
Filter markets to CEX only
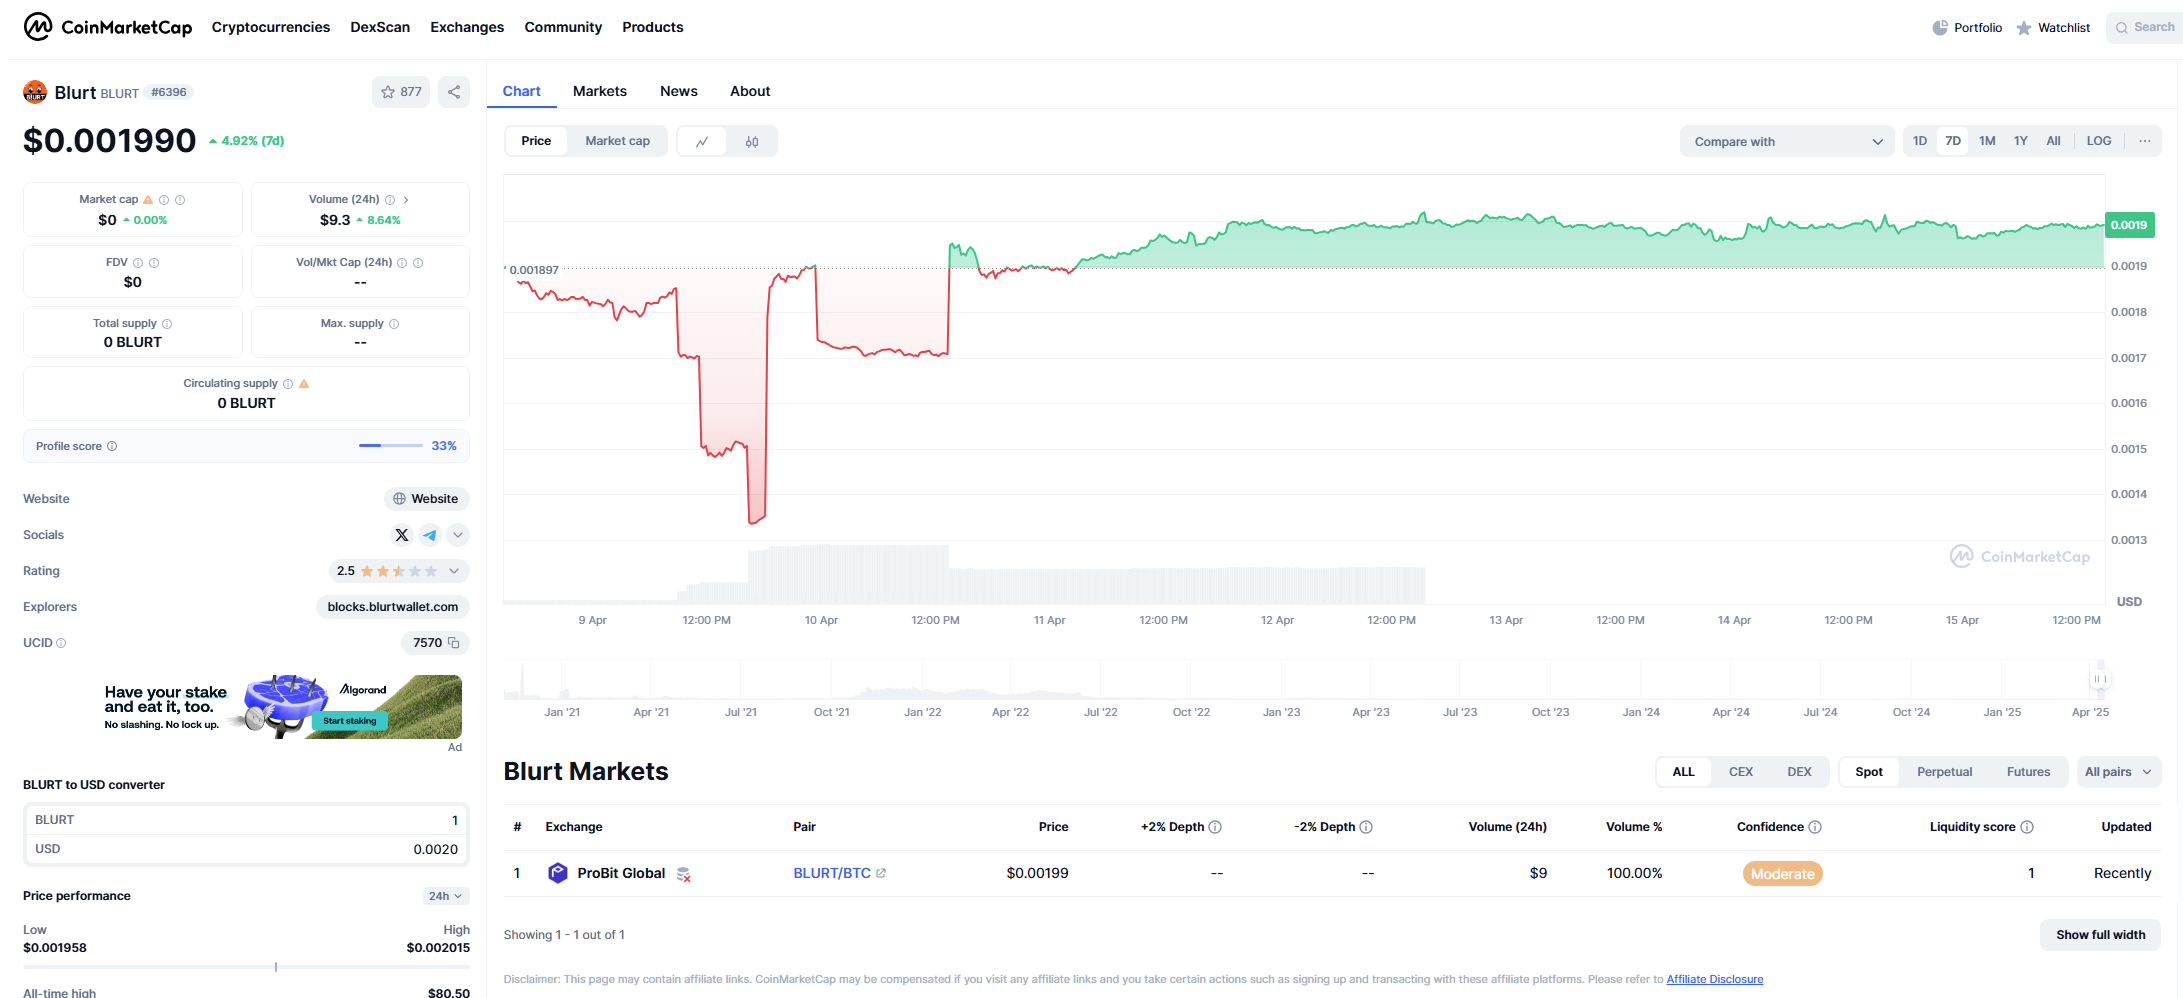pyautogui.click(x=1741, y=772)
